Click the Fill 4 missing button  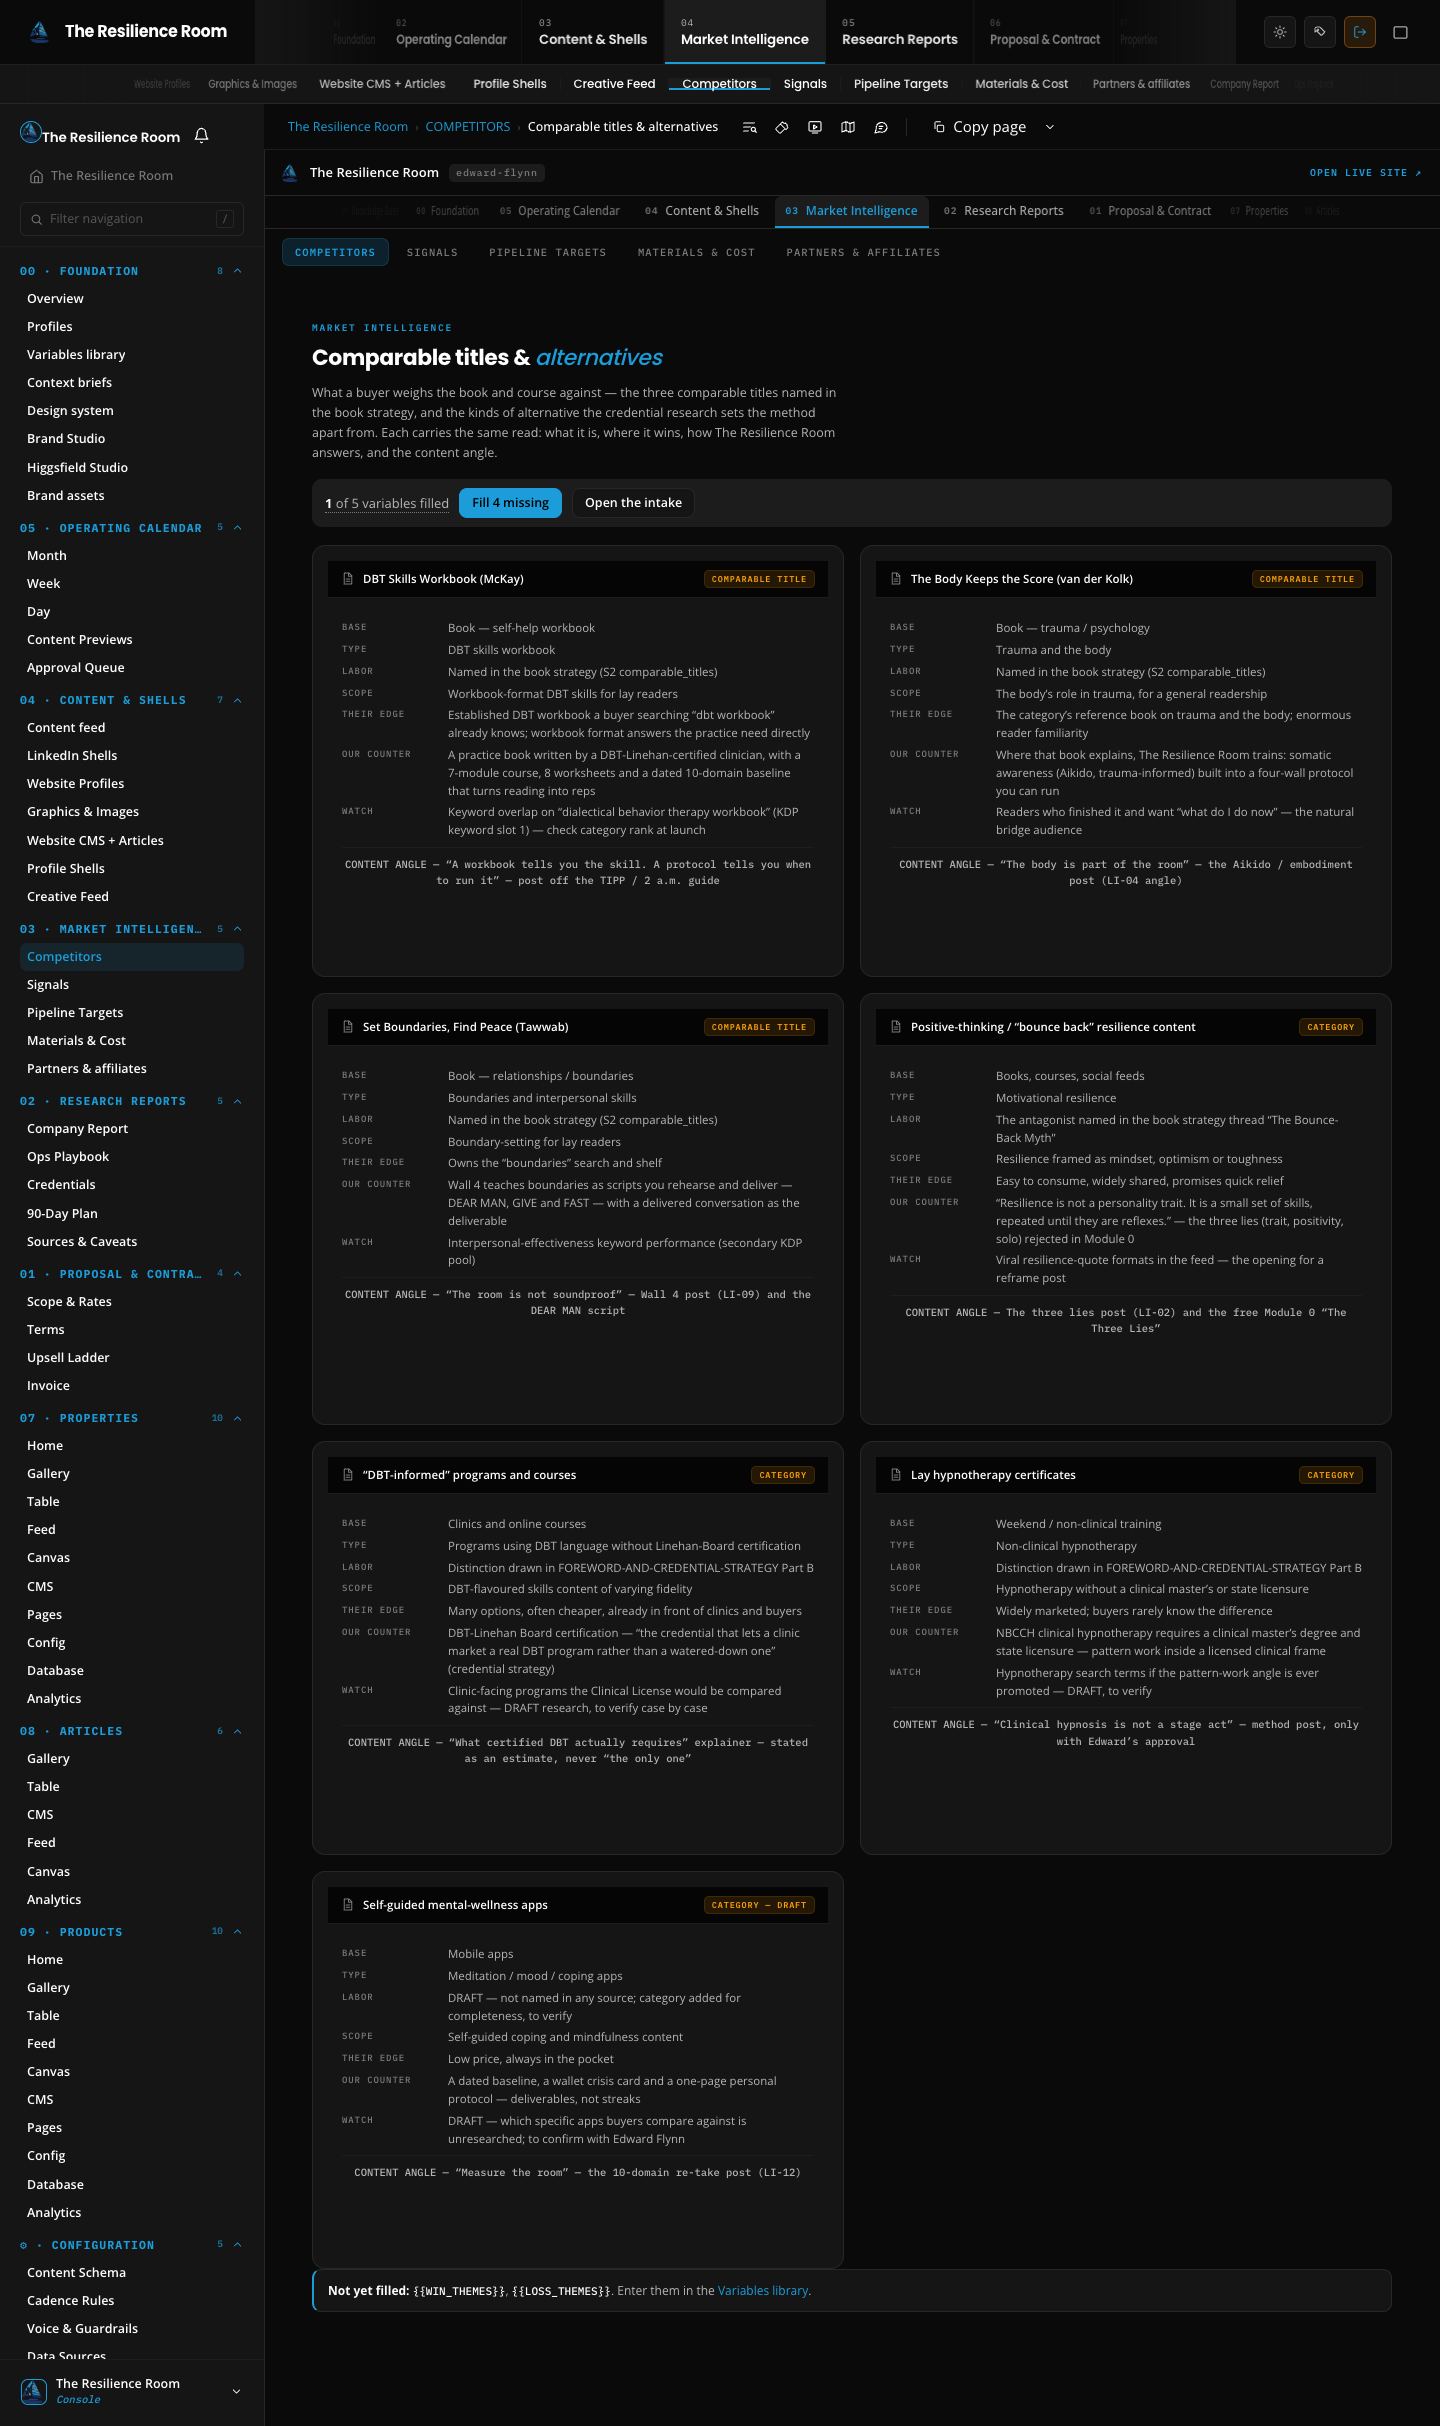point(510,503)
